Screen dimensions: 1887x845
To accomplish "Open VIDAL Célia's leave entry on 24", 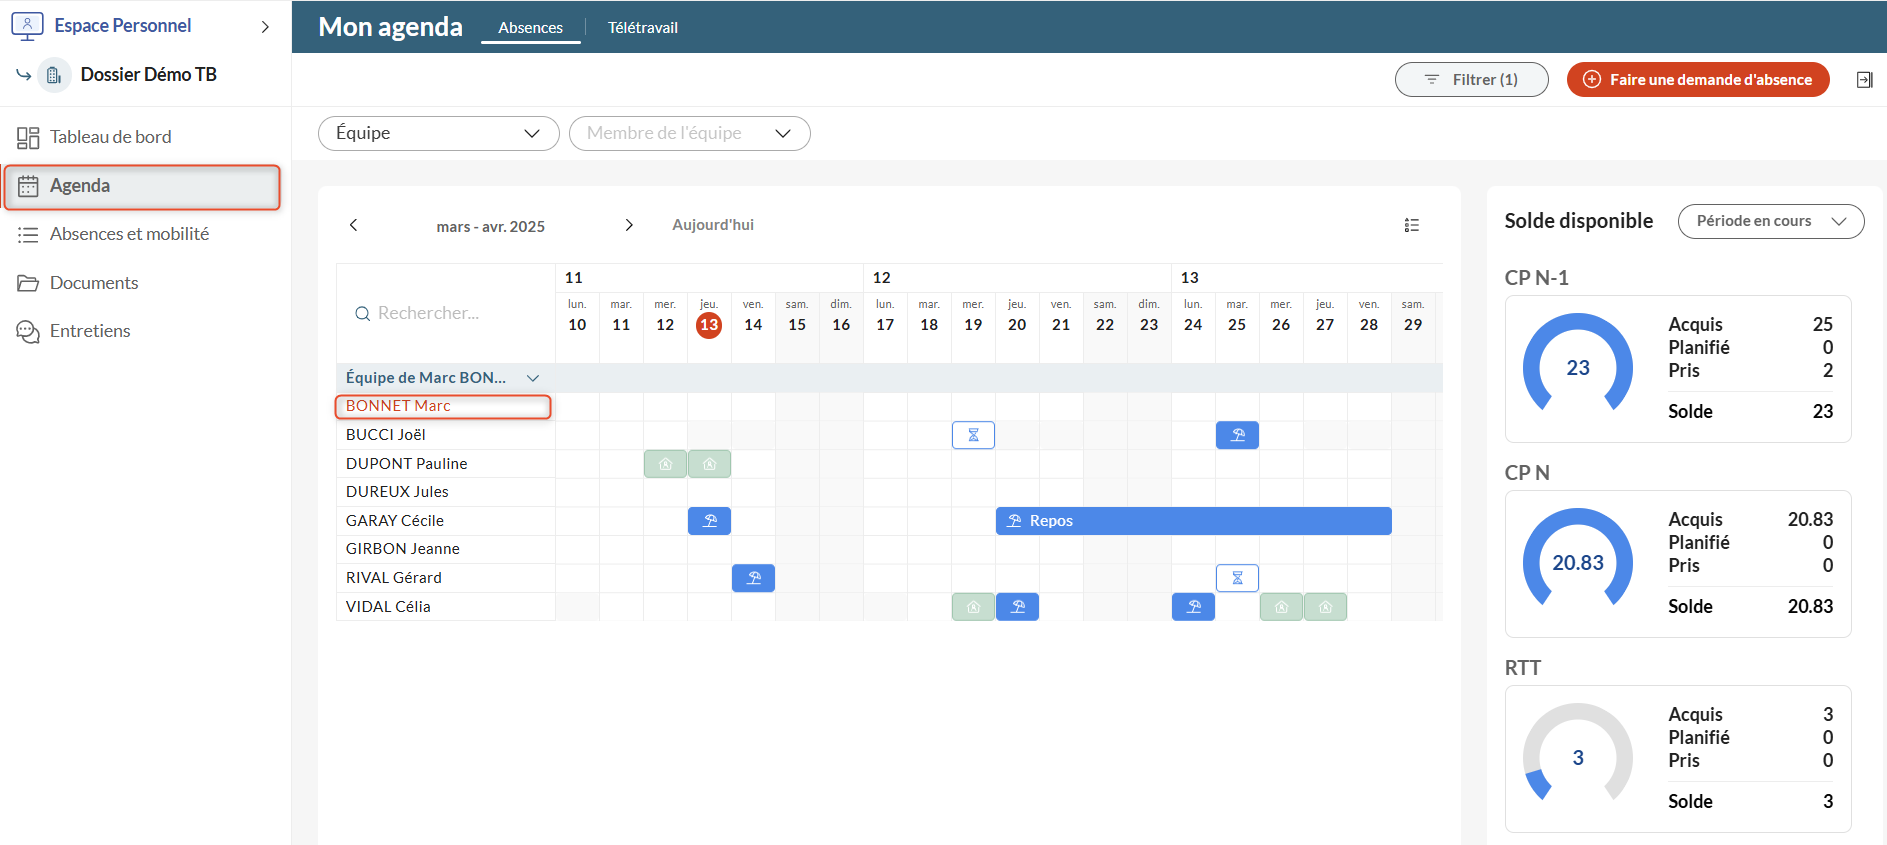I will tap(1193, 607).
